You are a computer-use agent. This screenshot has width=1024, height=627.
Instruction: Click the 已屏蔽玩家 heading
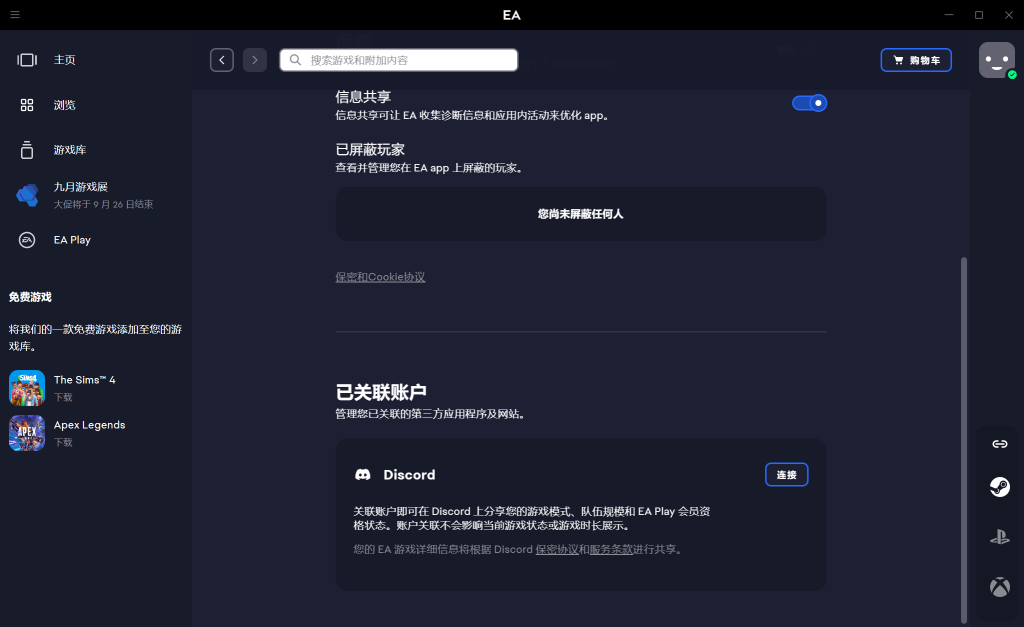[370, 150]
